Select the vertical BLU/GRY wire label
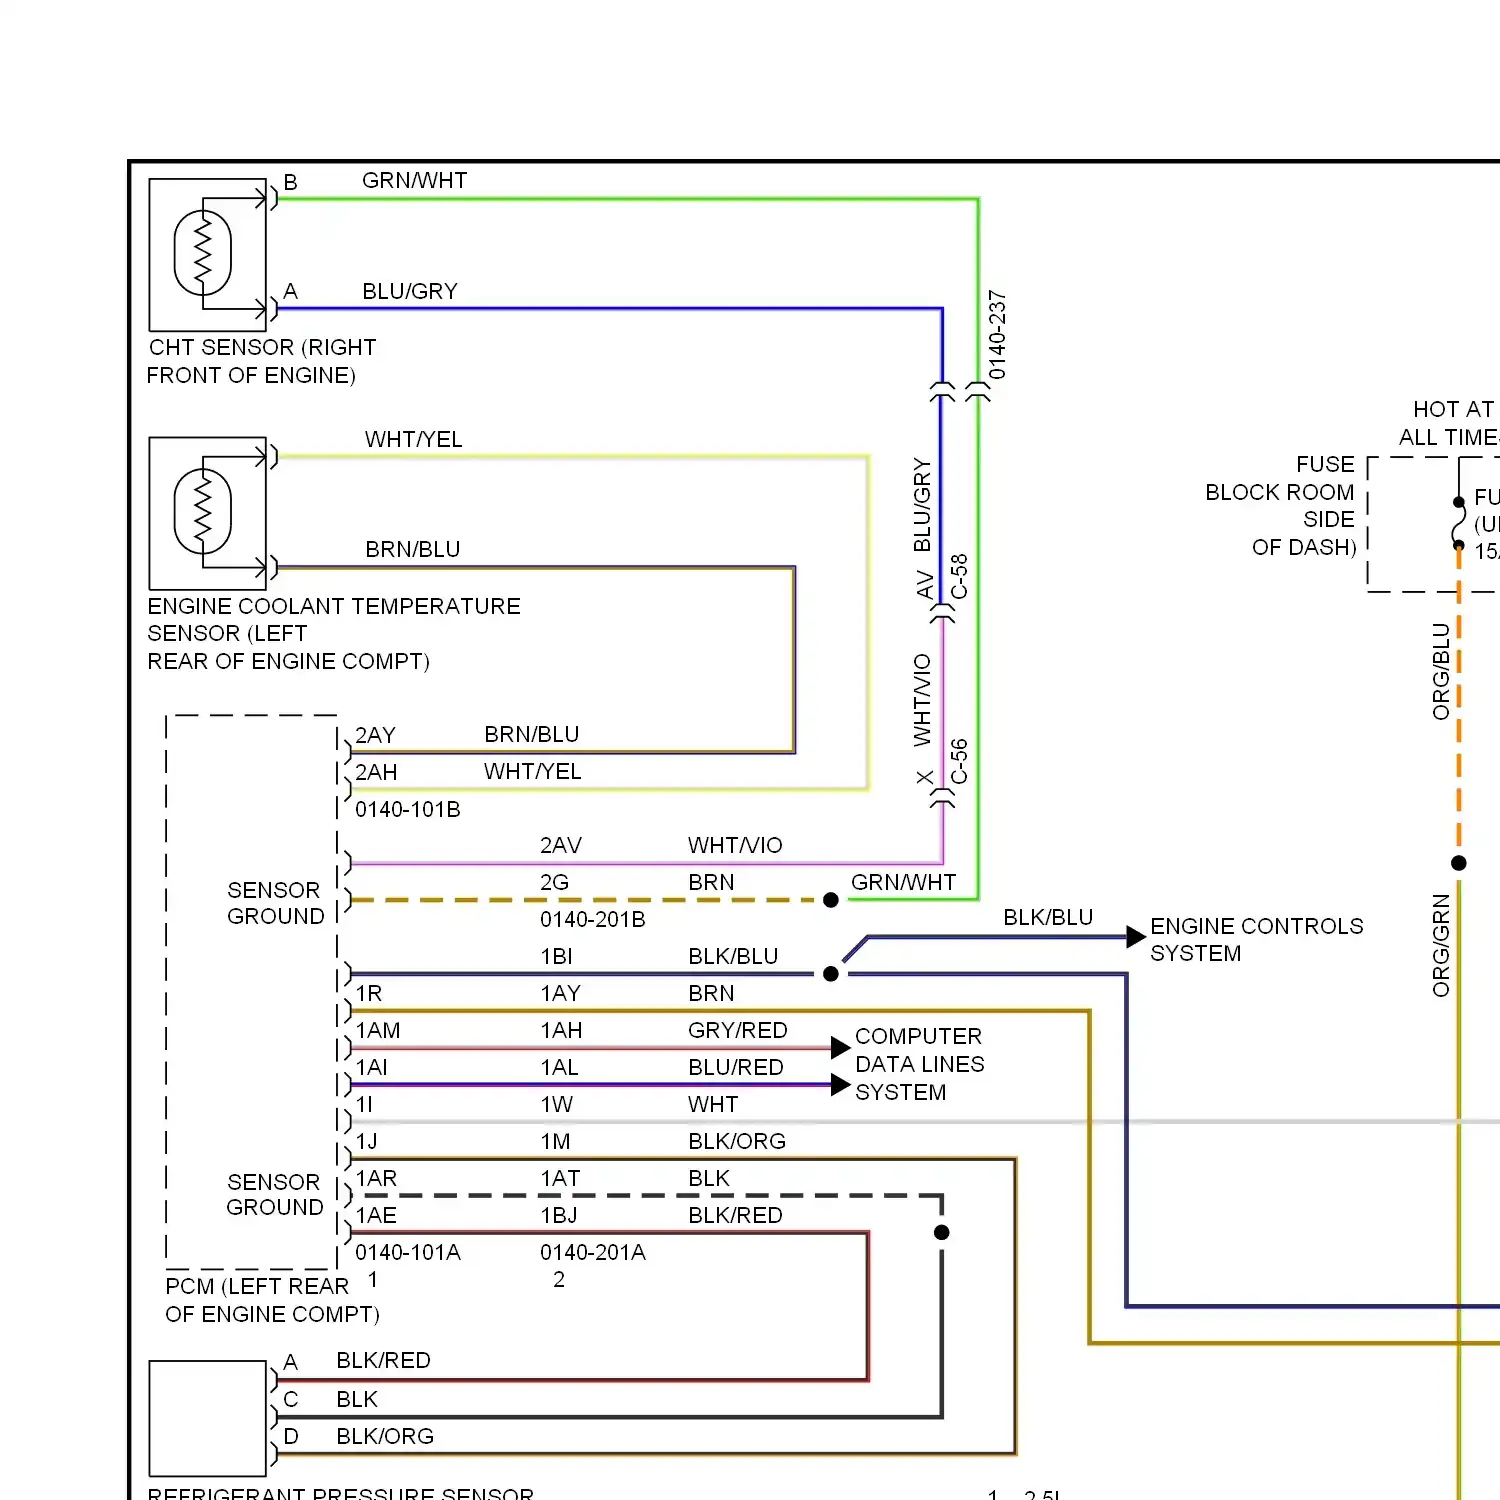The width and height of the screenshot is (1500, 1500). coord(922,505)
